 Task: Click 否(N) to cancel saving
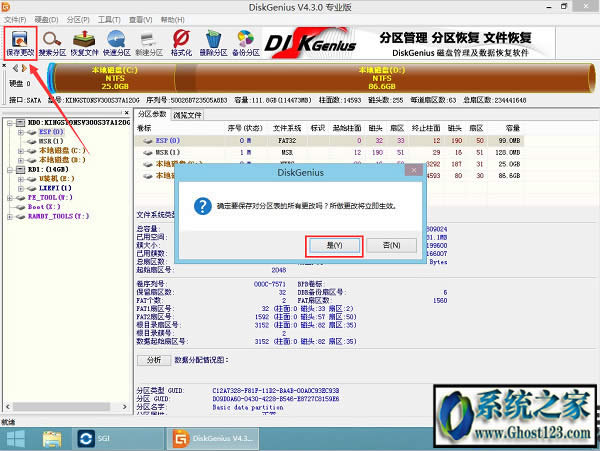tap(385, 245)
